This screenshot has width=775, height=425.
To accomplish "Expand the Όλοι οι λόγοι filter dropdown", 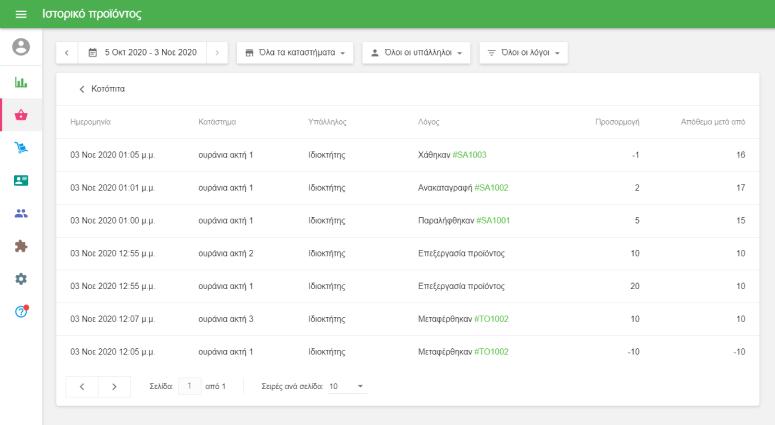I will [523, 52].
